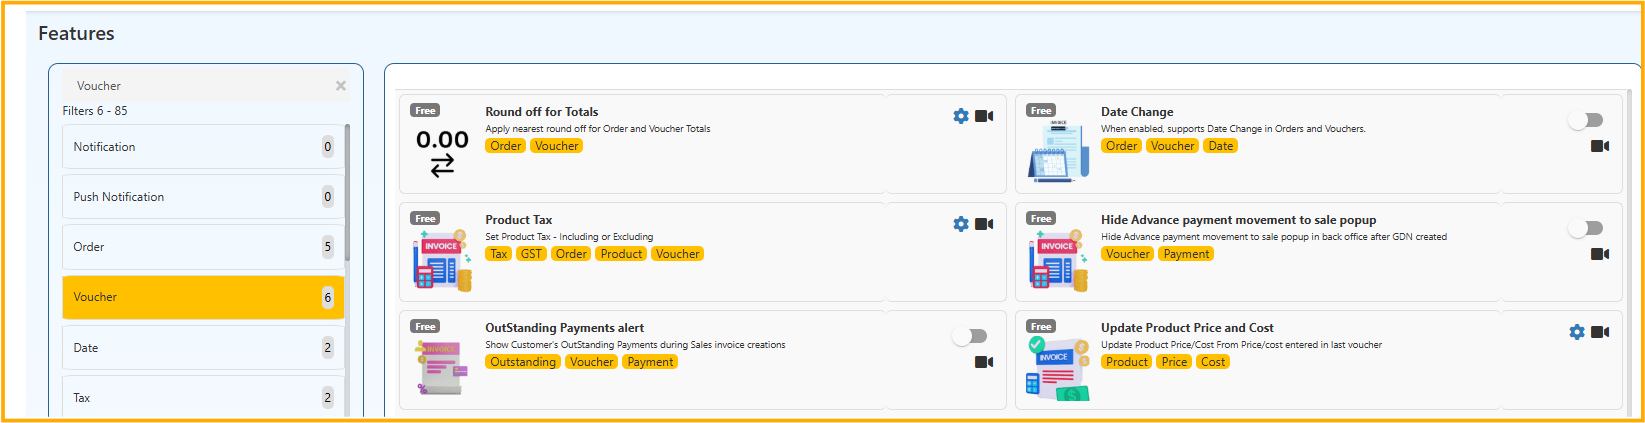The image size is (1645, 423).
Task: Enable the Date Change toggle
Action: tap(1585, 120)
